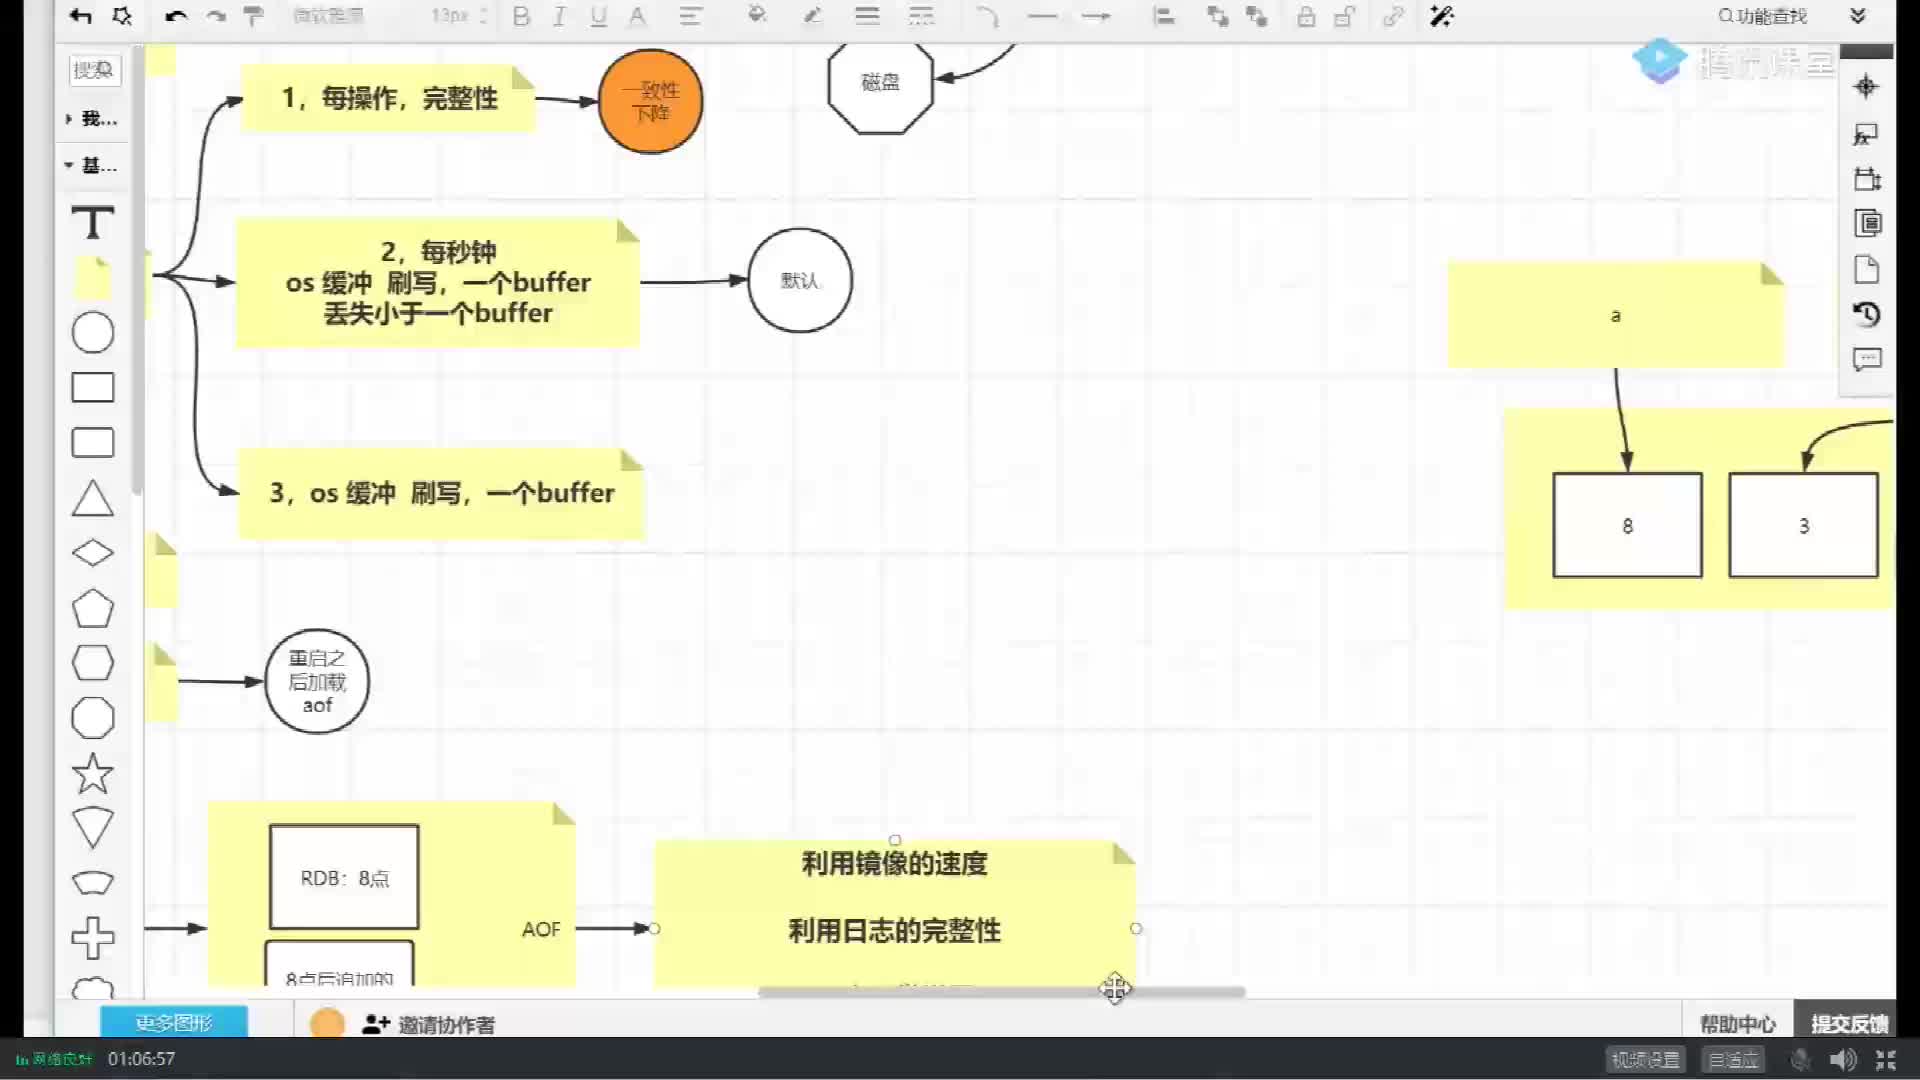Toggle underline text formatting
The image size is (1920, 1080).
(x=598, y=16)
